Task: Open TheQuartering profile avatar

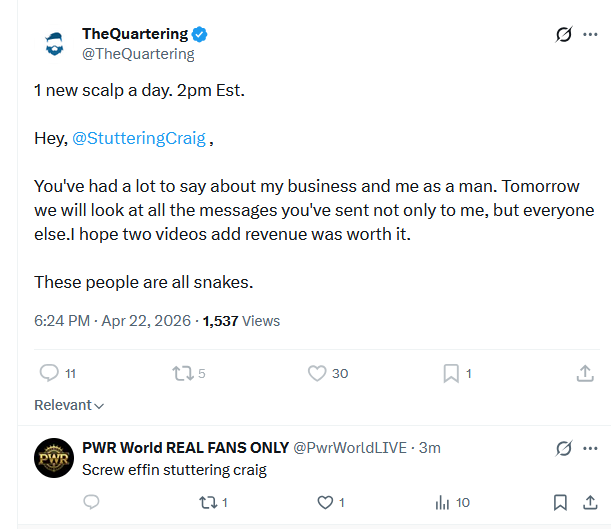Action: [x=54, y=44]
